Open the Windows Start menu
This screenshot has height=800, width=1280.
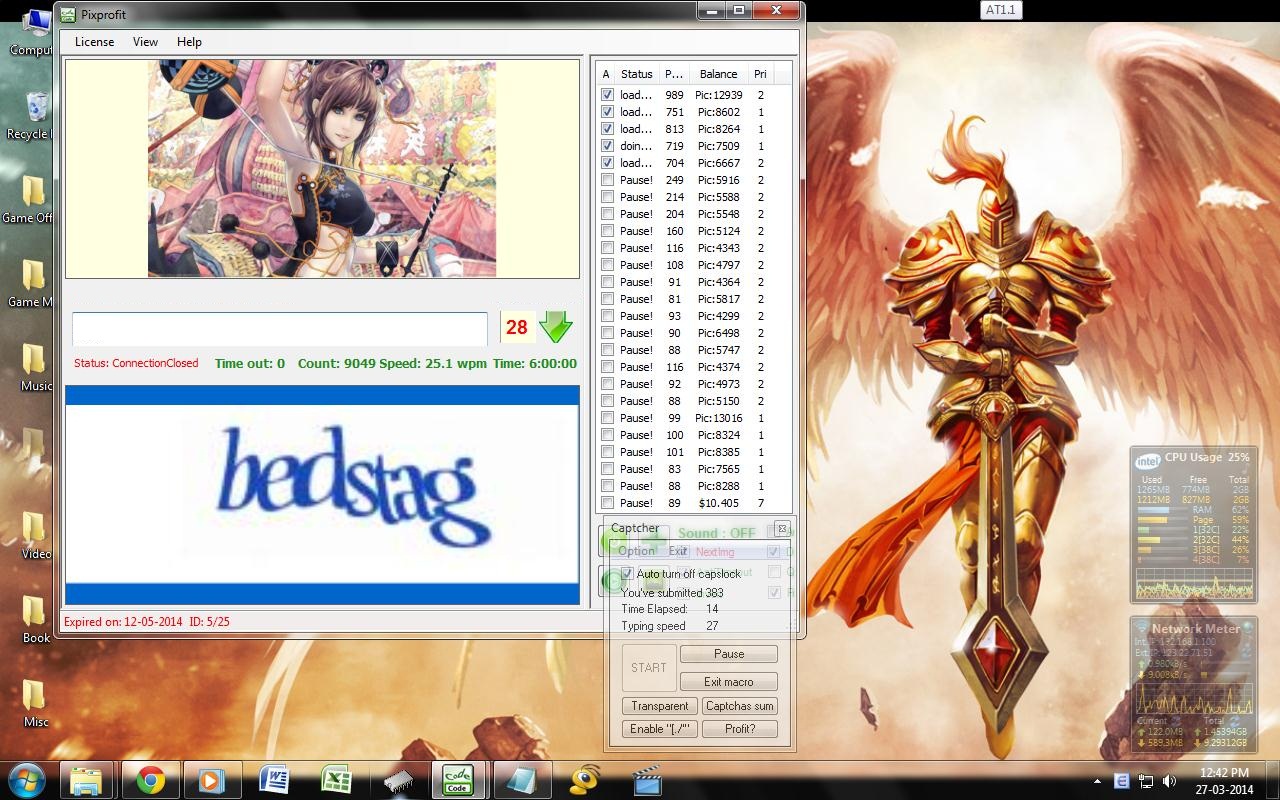point(26,780)
